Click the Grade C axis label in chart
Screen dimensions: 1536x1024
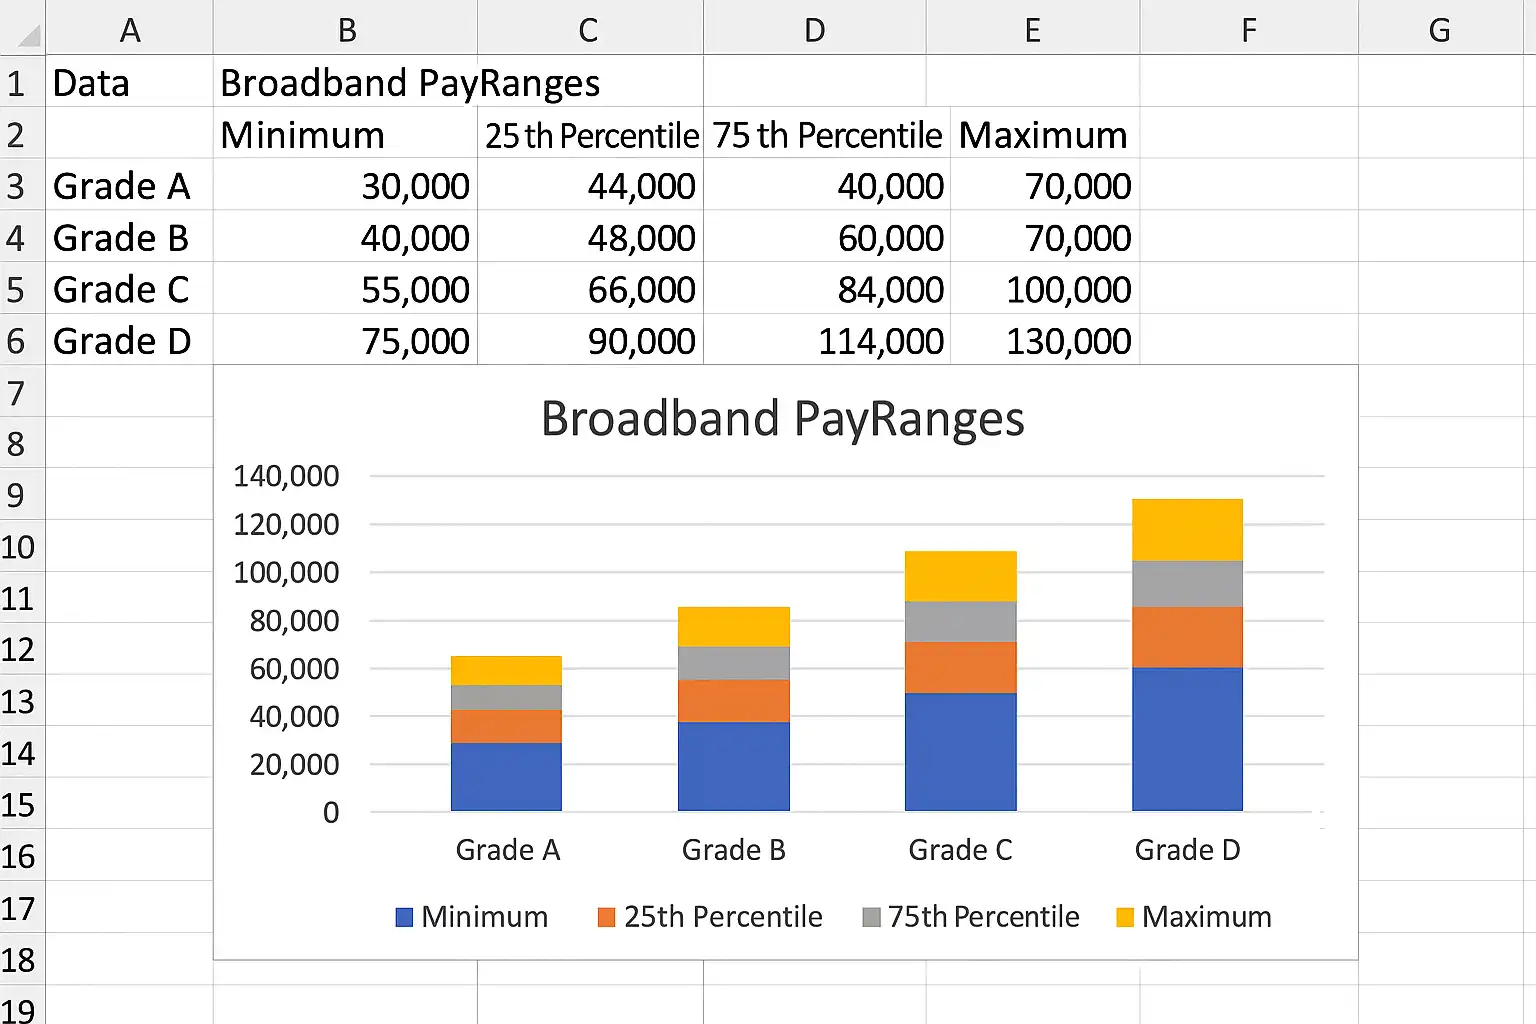pos(960,850)
